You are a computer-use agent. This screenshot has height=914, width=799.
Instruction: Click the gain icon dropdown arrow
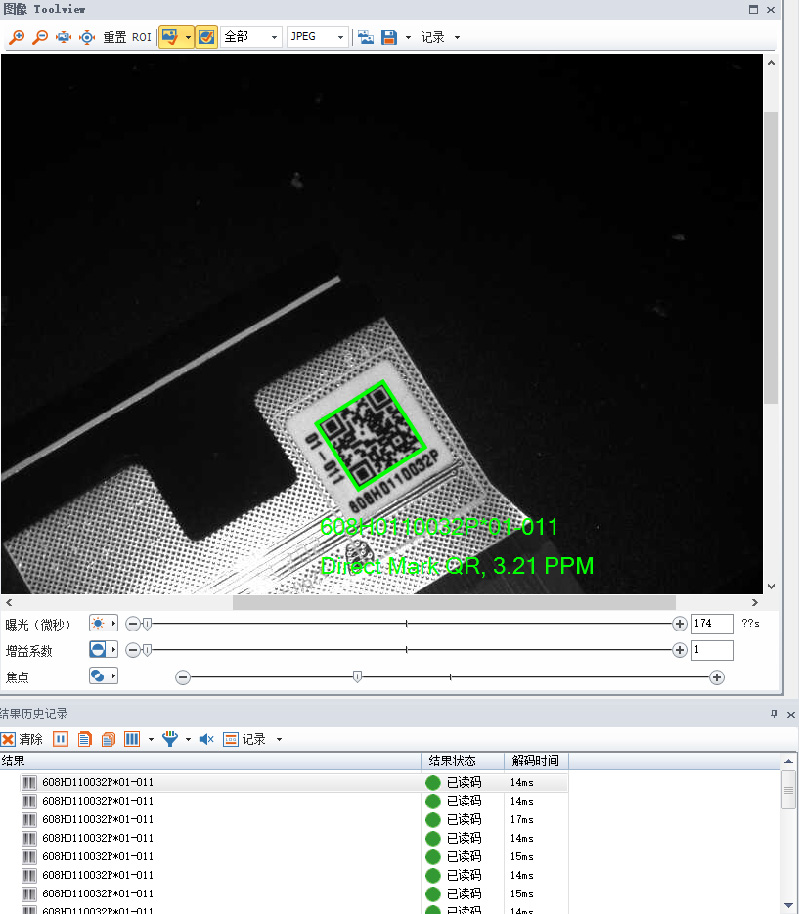point(113,649)
